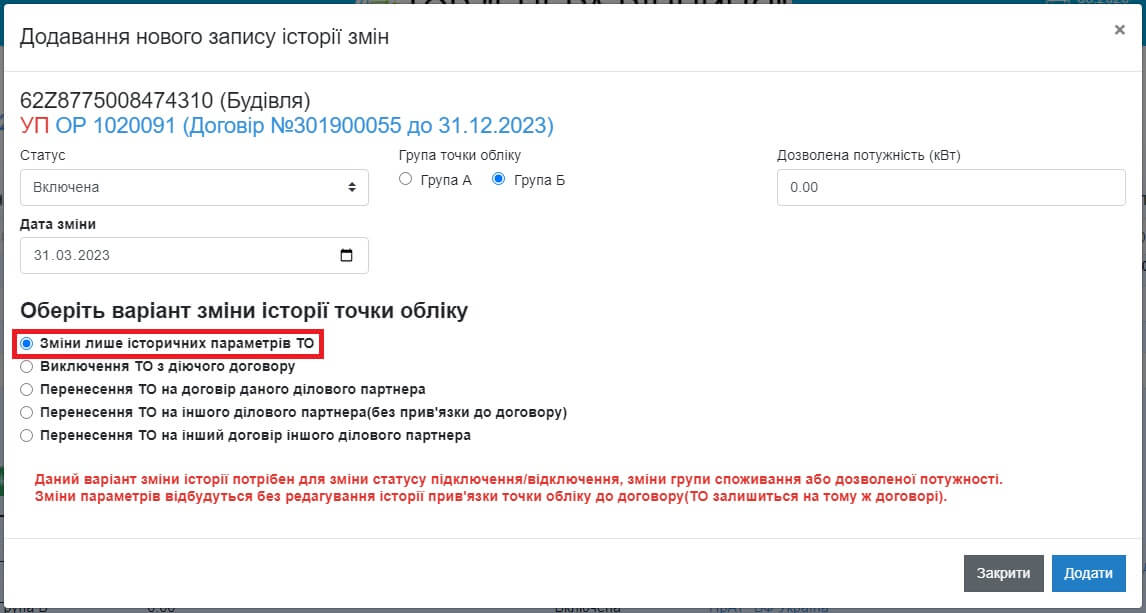Click the Дата зміни label
This screenshot has height=613, width=1146.
(58, 224)
